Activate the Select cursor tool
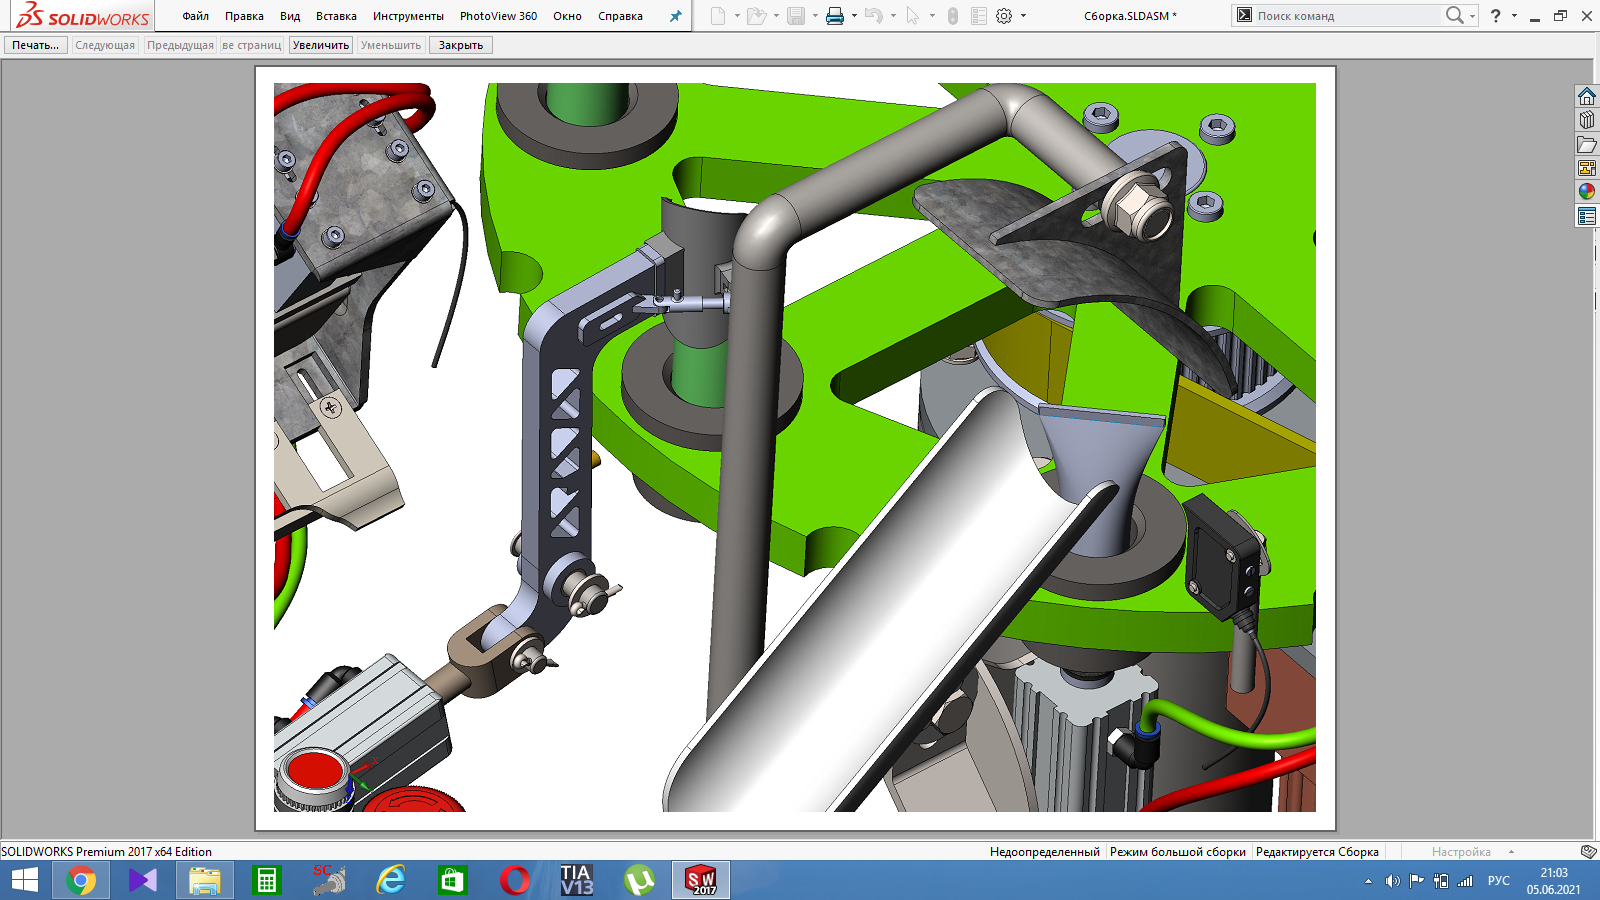 click(912, 16)
